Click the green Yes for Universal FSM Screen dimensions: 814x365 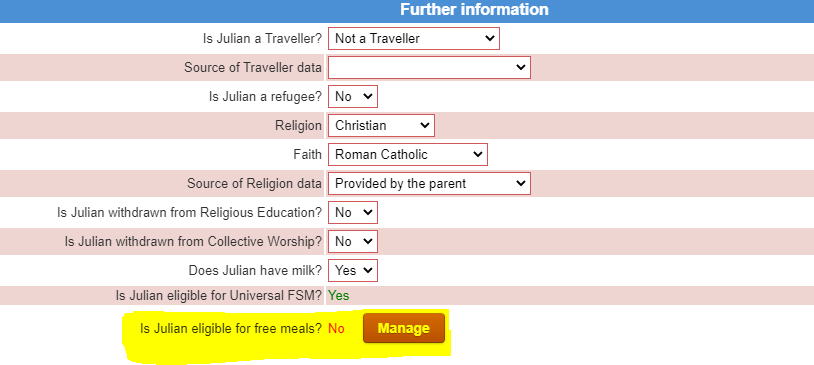[x=338, y=296]
